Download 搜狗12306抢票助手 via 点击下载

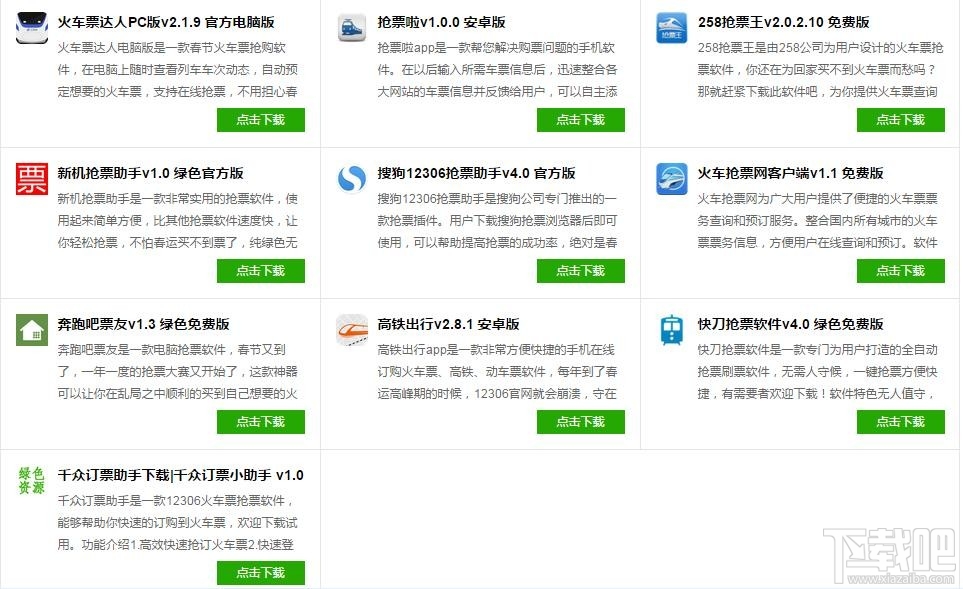(x=581, y=271)
